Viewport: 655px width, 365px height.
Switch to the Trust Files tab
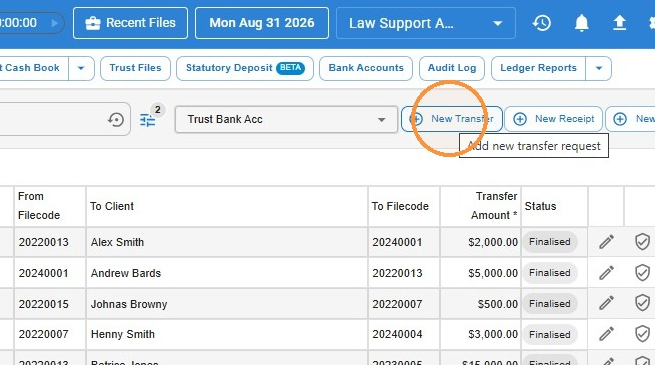[135, 68]
